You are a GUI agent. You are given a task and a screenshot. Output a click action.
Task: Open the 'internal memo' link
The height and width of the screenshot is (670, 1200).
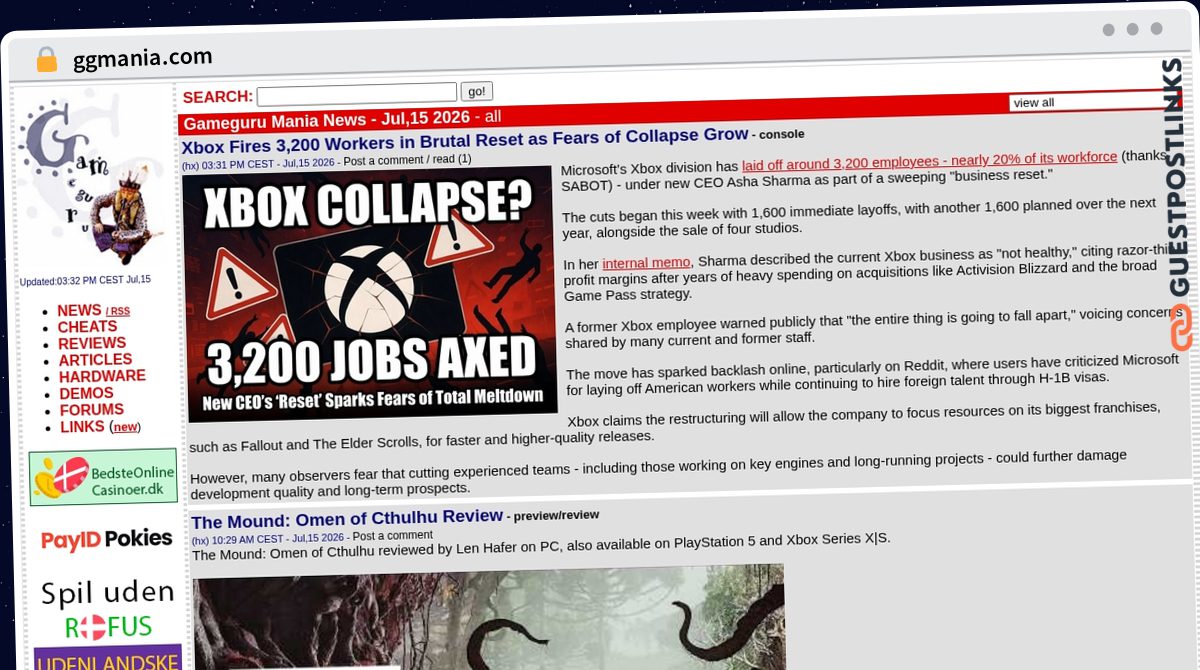coord(646,263)
